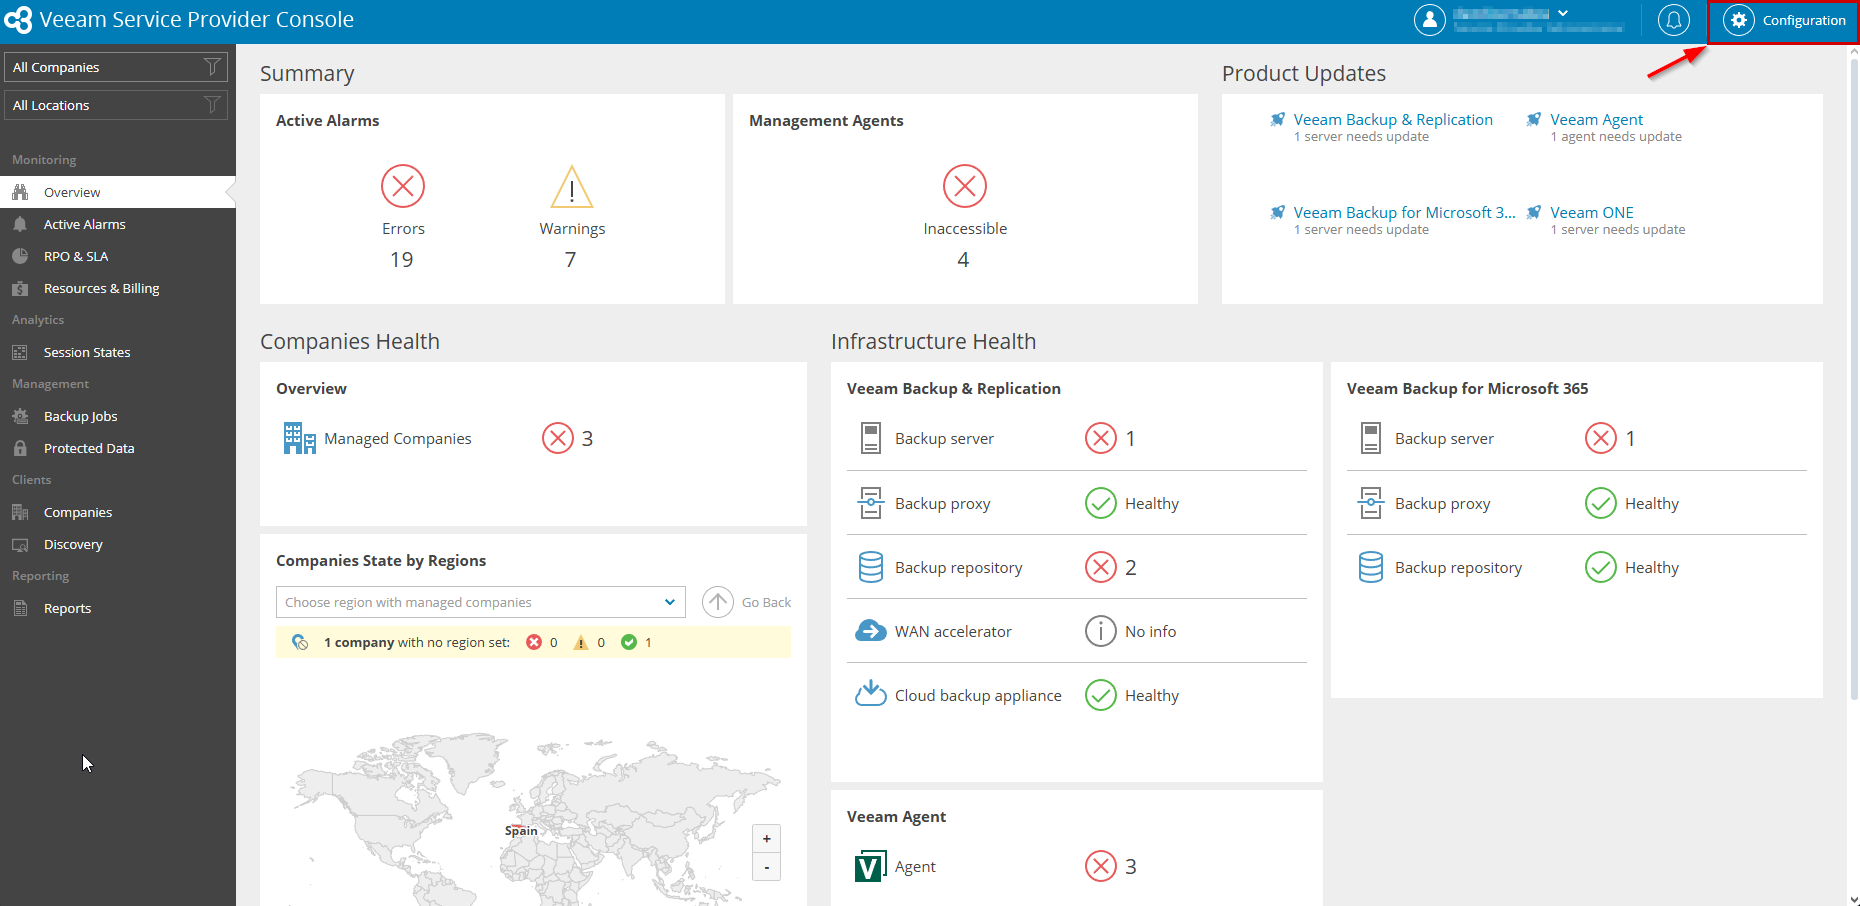The width and height of the screenshot is (1860, 906).
Task: Click the Warnings triangle alarm icon
Action: (572, 186)
